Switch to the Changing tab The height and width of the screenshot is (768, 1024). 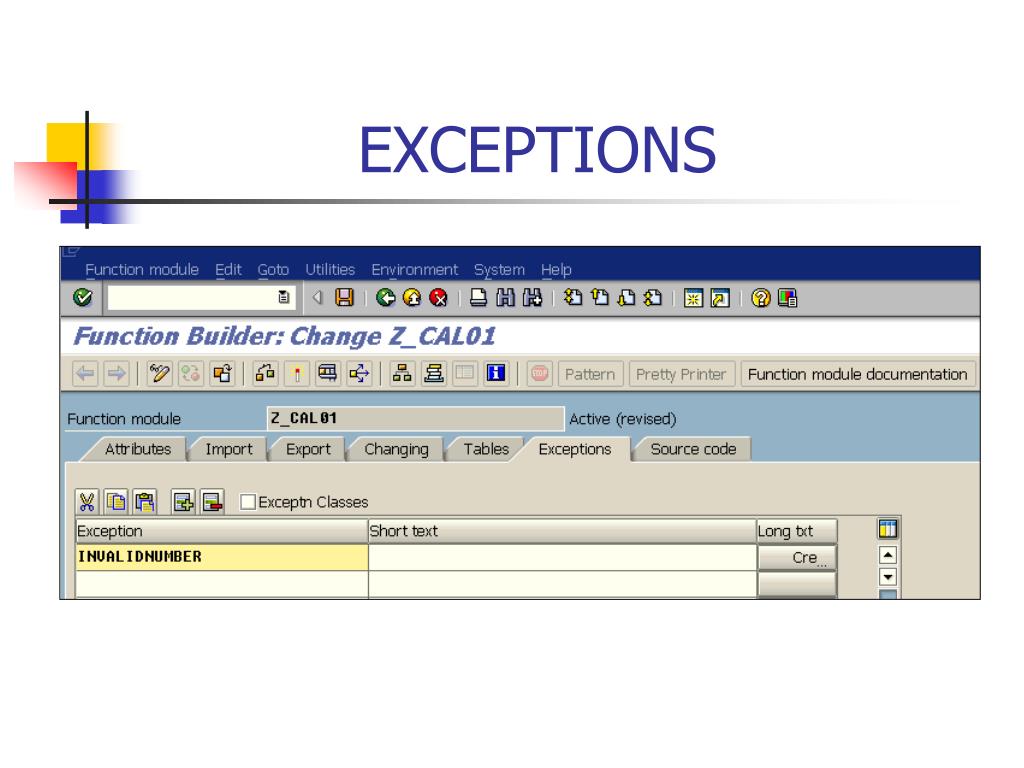click(396, 449)
